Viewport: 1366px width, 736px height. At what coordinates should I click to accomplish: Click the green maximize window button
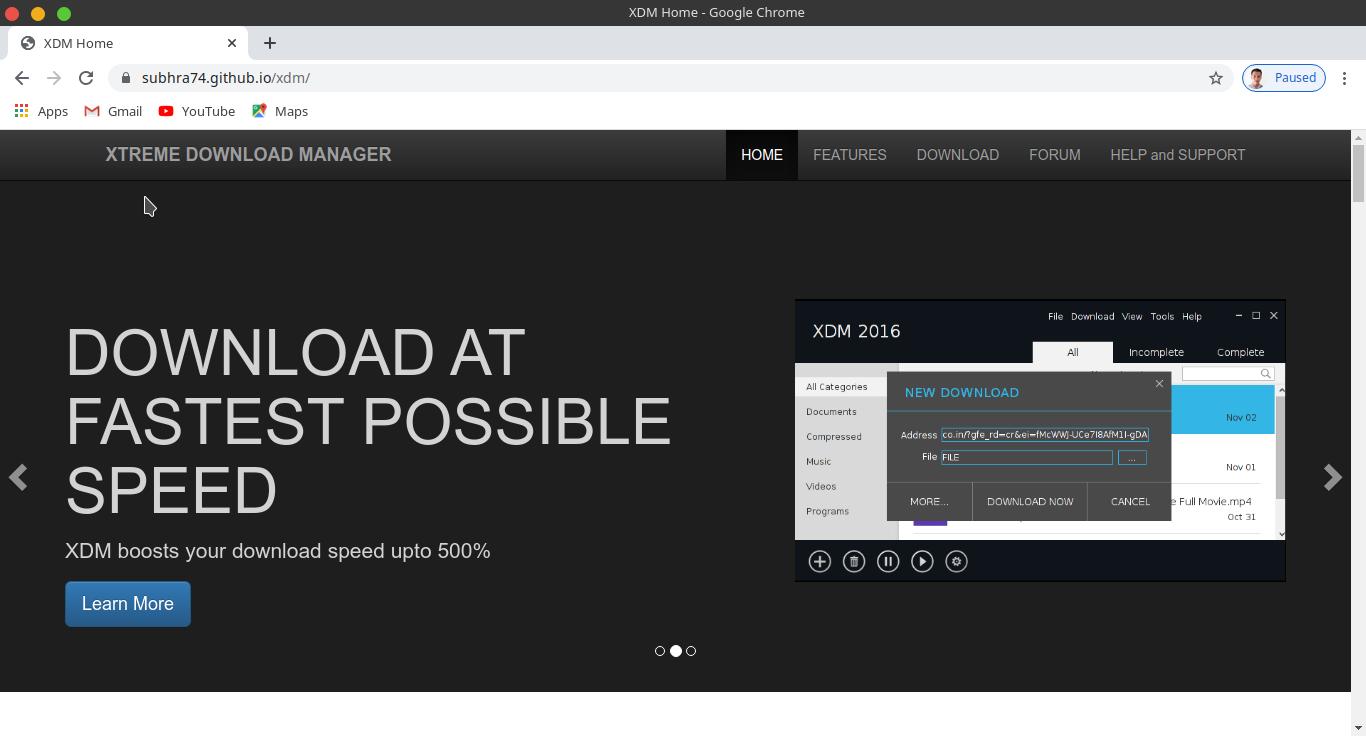click(64, 13)
